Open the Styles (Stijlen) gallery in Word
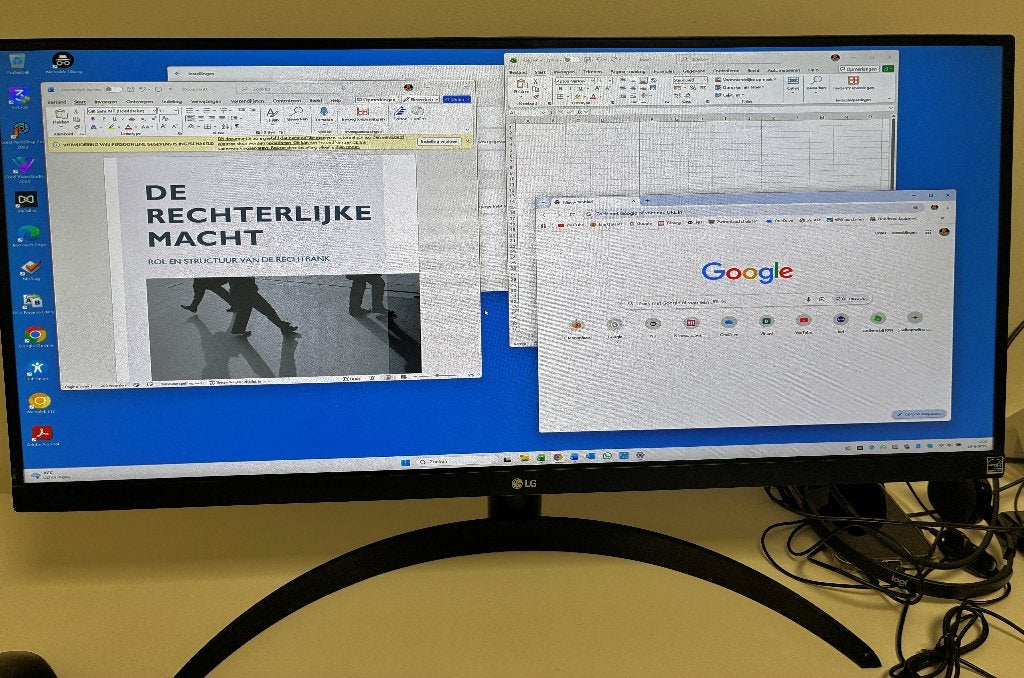Viewport: 1024px width, 678px height. pyautogui.click(x=272, y=116)
